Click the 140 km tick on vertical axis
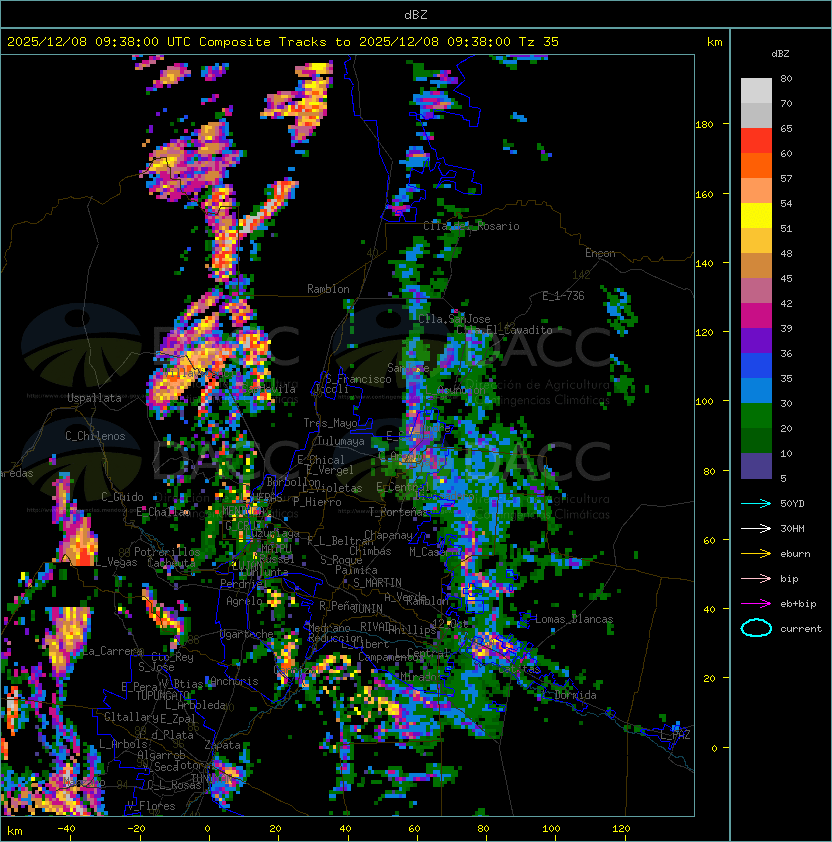The width and height of the screenshot is (832, 842). 704,264
